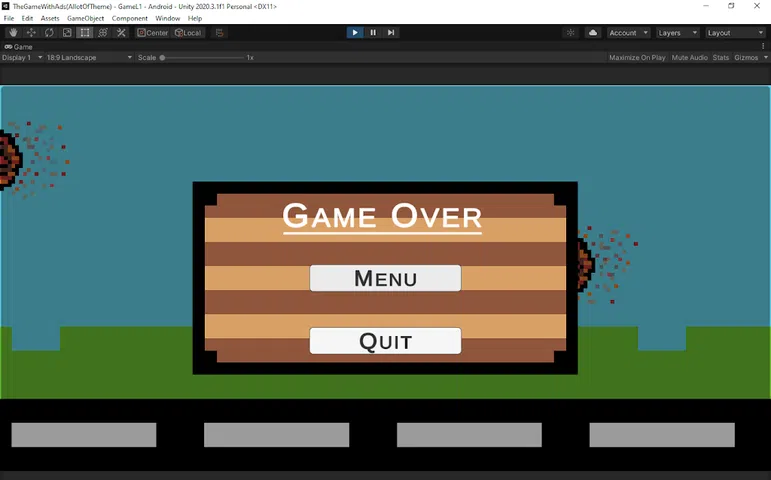Open custom editor tools icon
This screenshot has width=771, height=480.
point(122,33)
